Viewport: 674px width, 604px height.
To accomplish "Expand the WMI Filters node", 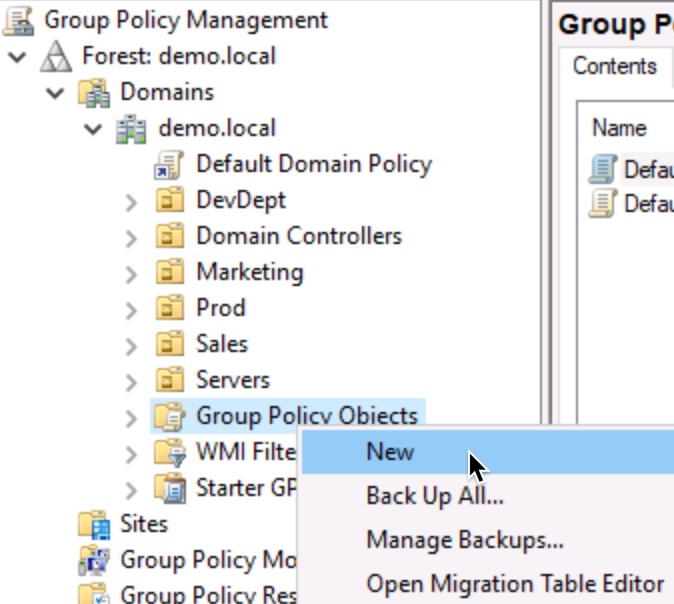I will tap(131, 455).
